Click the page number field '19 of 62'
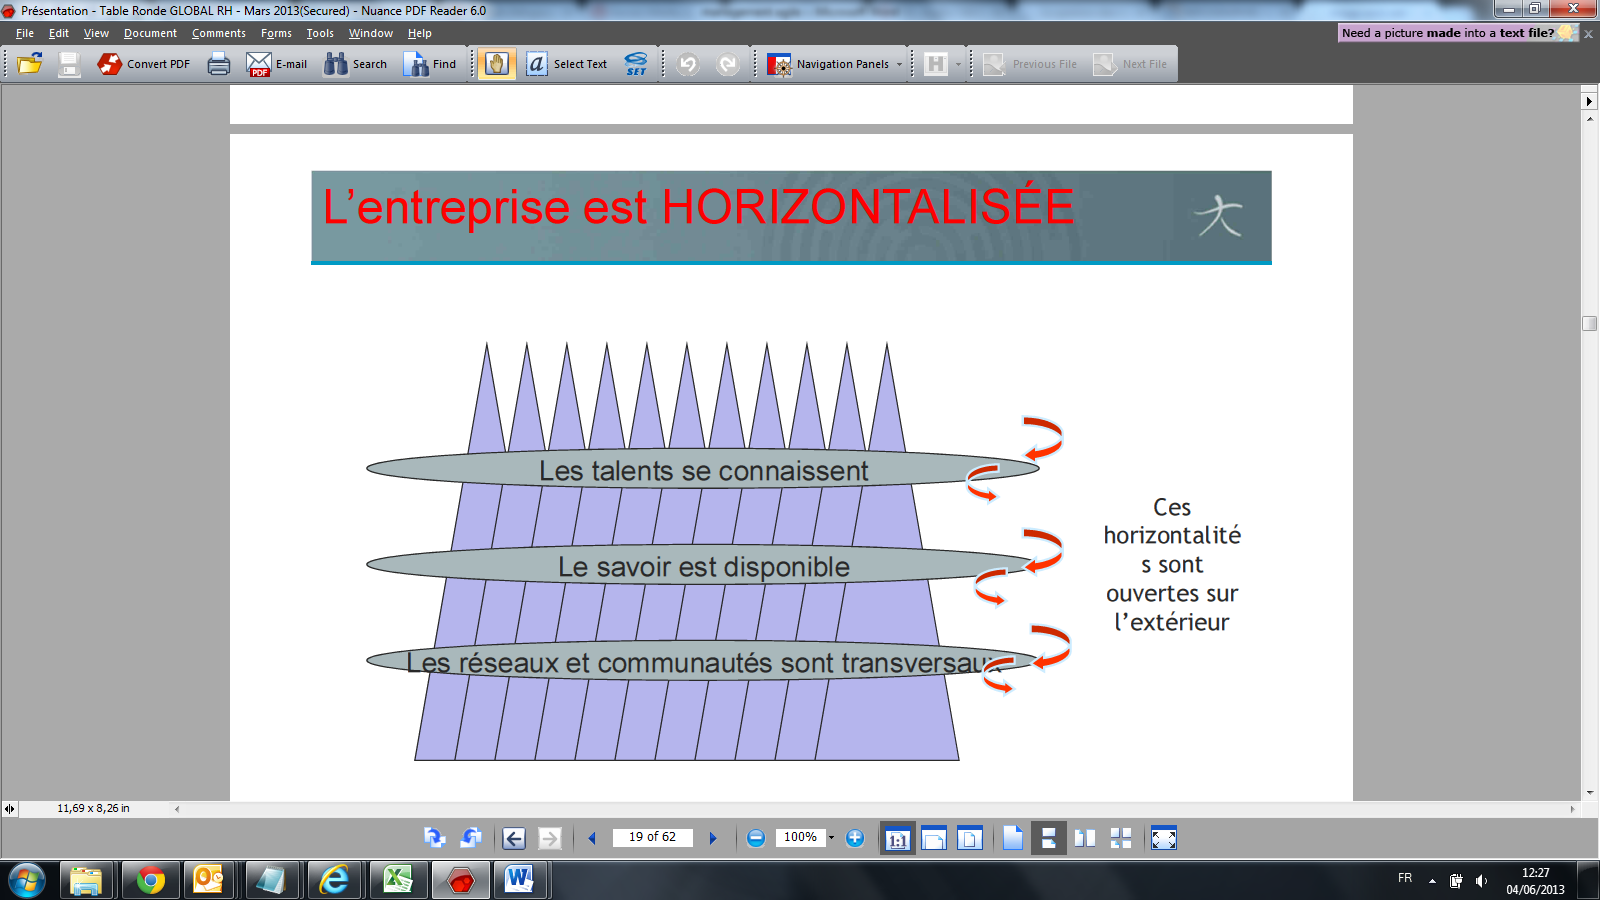1600x900 pixels. point(652,838)
